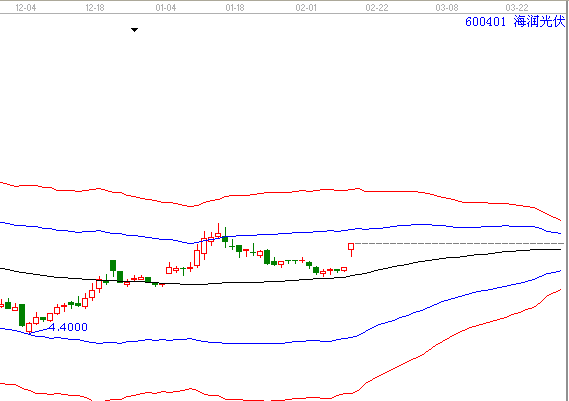Select the 03-08 date label
Image resolution: width=569 pixels, height=401 pixels.
click(x=447, y=8)
